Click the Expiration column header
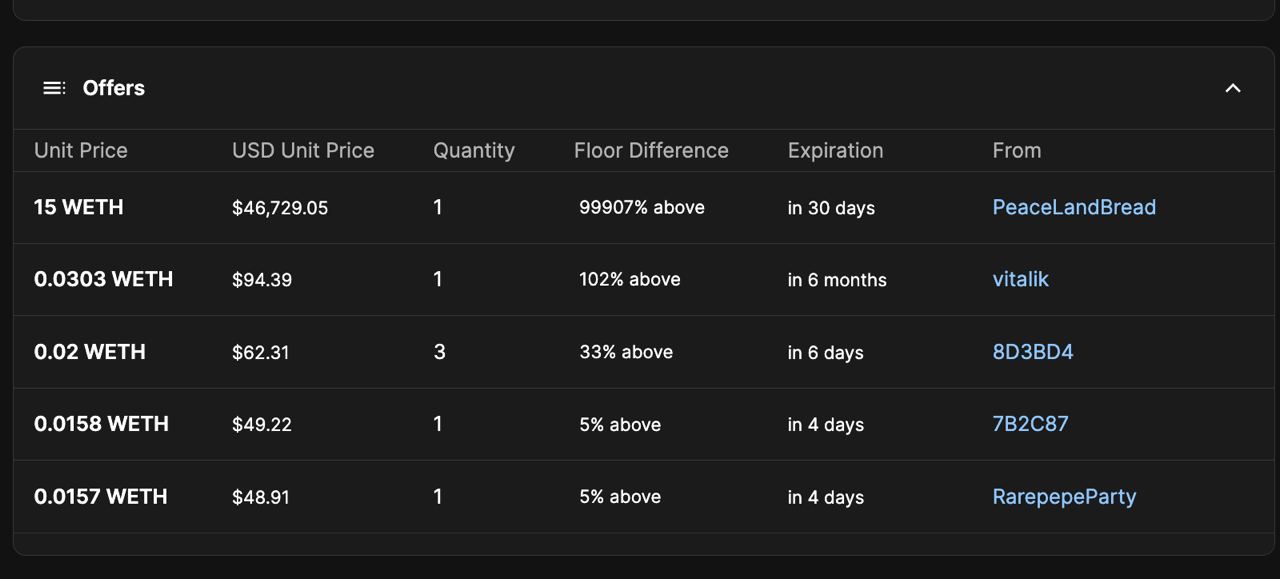 [x=835, y=151]
